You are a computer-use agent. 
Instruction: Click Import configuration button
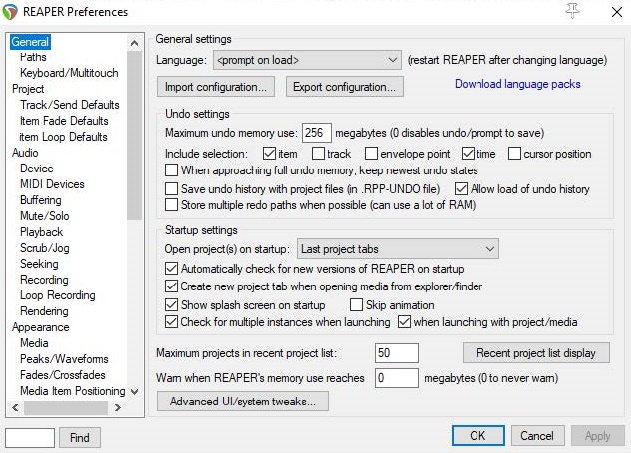click(216, 87)
